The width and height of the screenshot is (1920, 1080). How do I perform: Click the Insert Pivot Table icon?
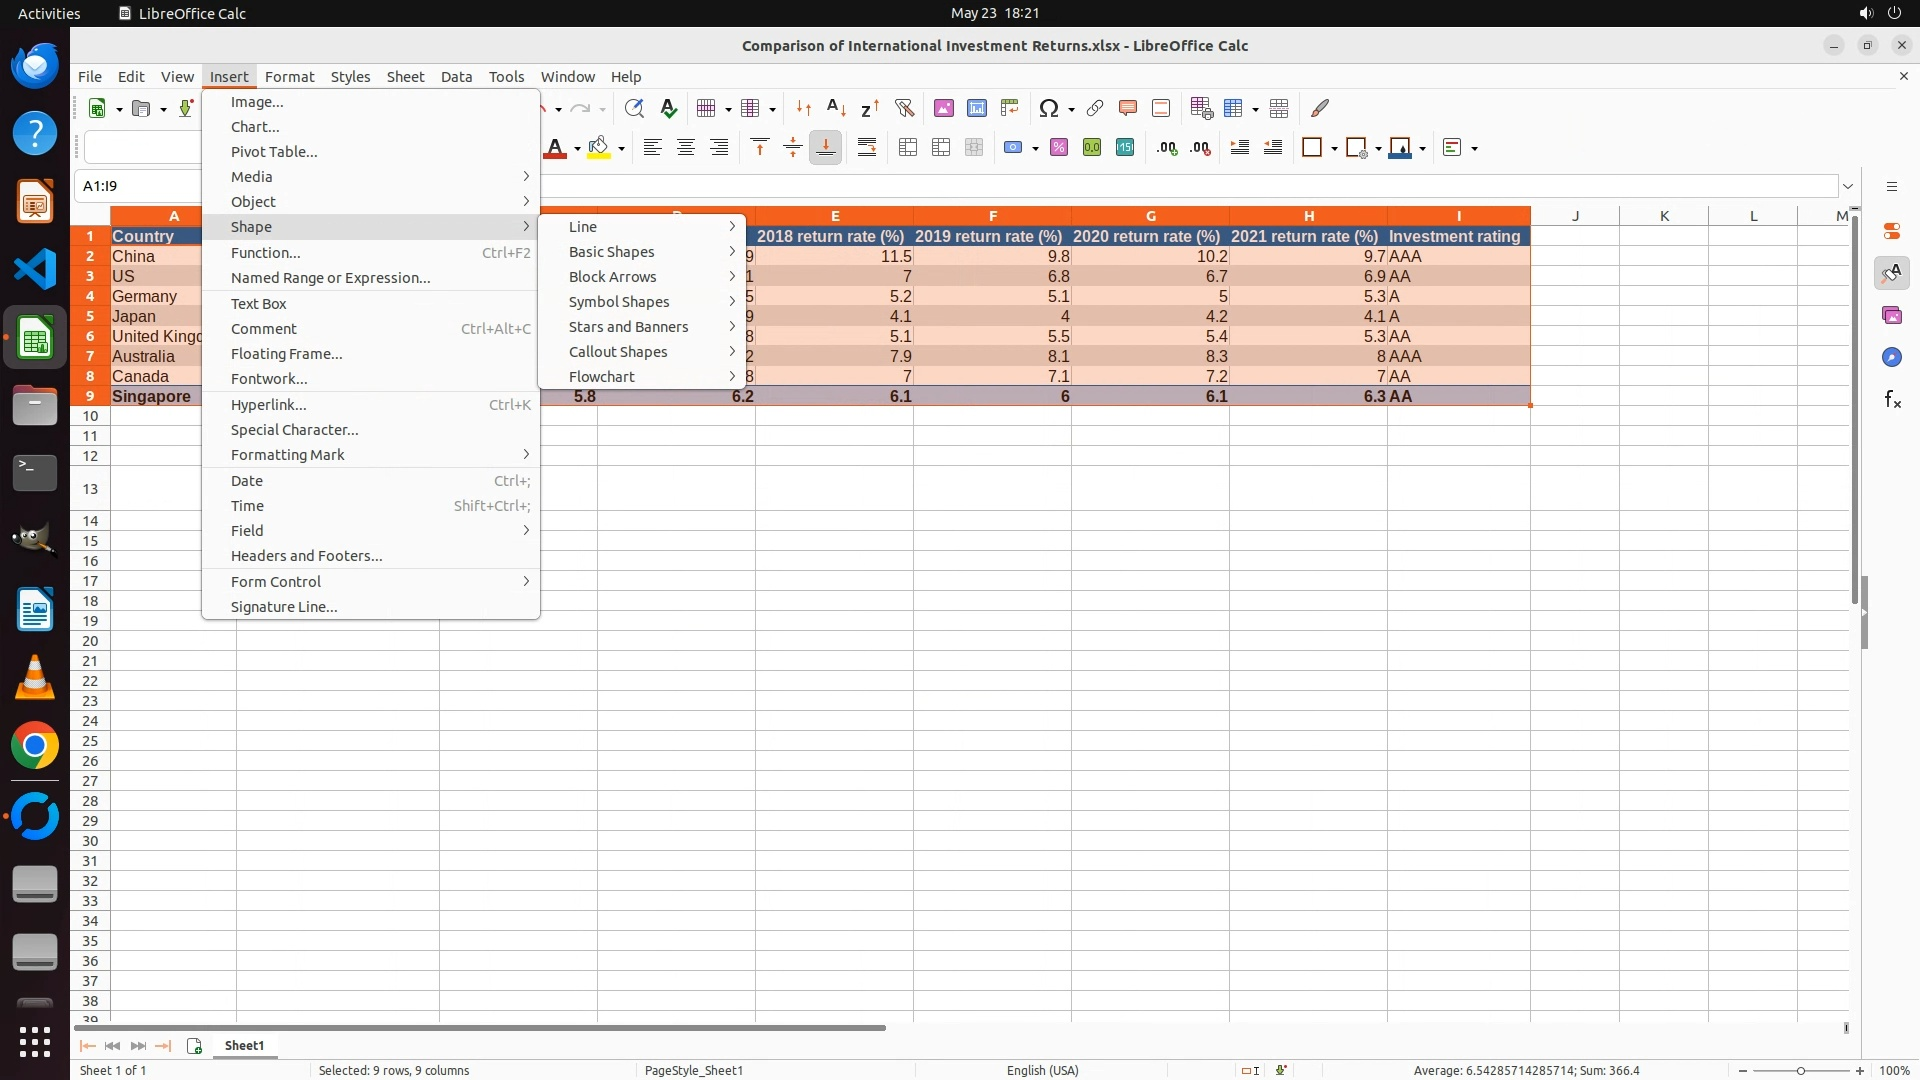click(x=1010, y=108)
